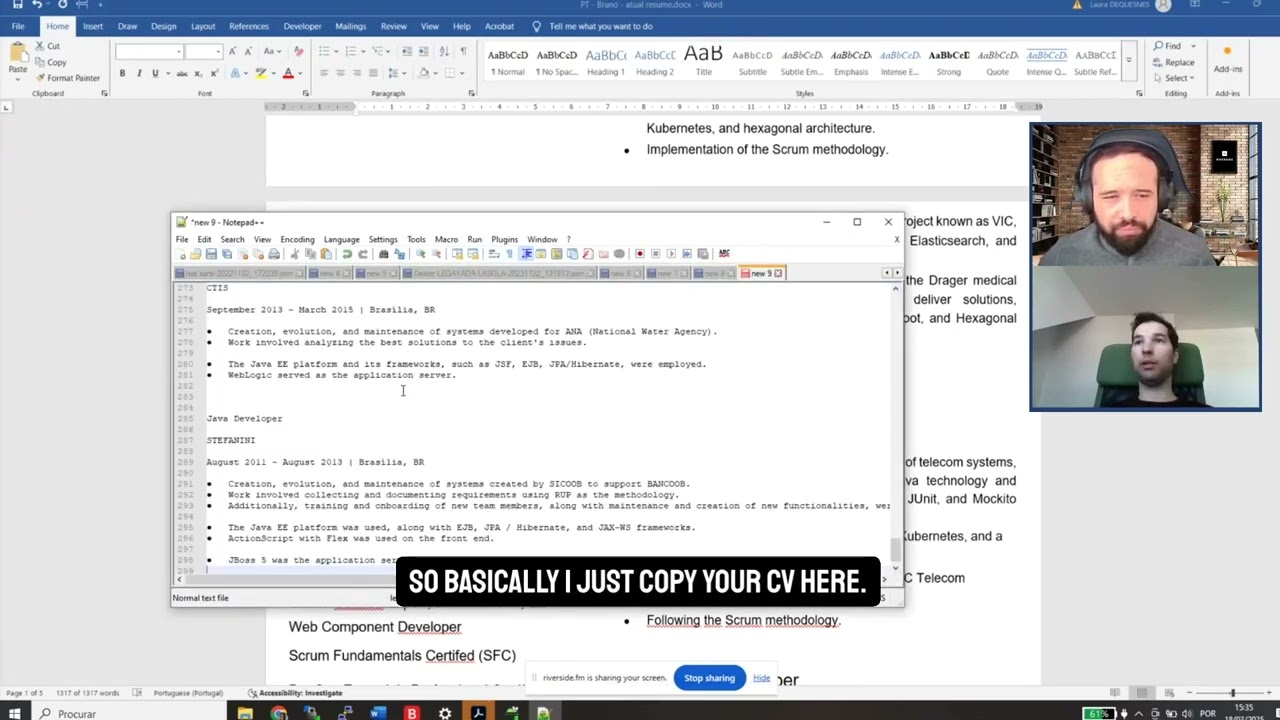Click Undo icon in Notepad++ toolbar
The width and height of the screenshot is (1280, 720).
tap(347, 254)
